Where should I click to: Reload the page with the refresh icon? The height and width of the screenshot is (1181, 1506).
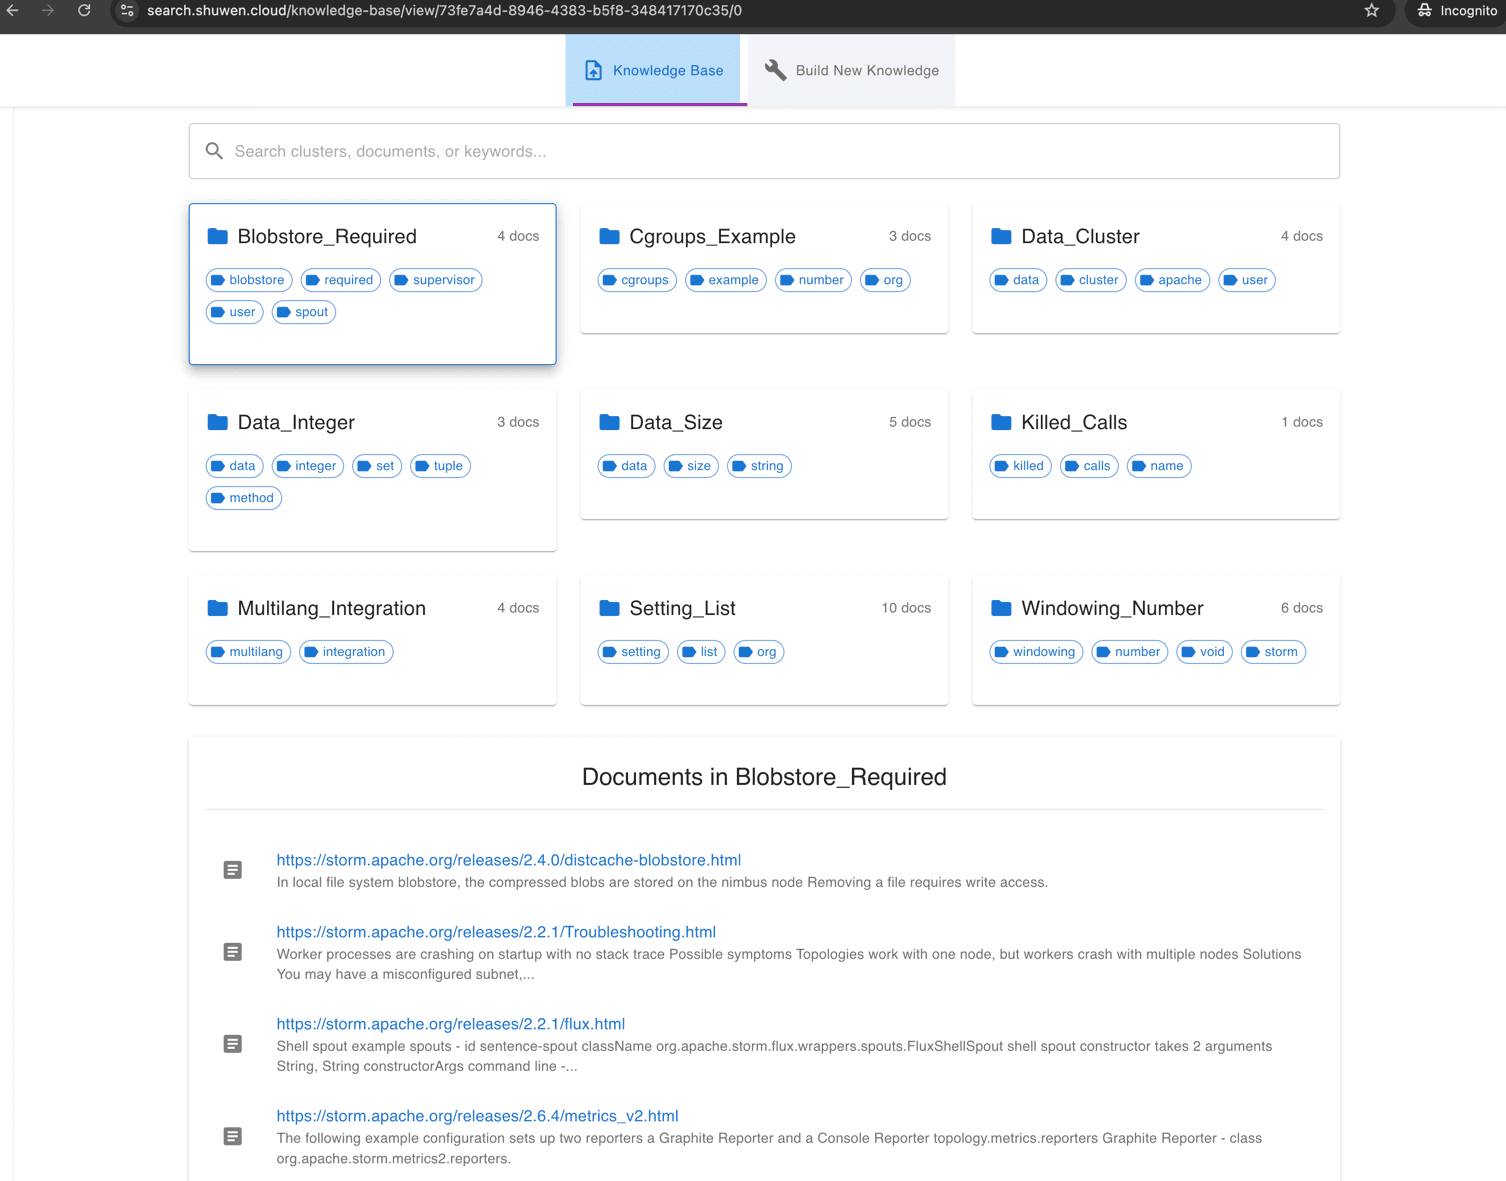(84, 11)
